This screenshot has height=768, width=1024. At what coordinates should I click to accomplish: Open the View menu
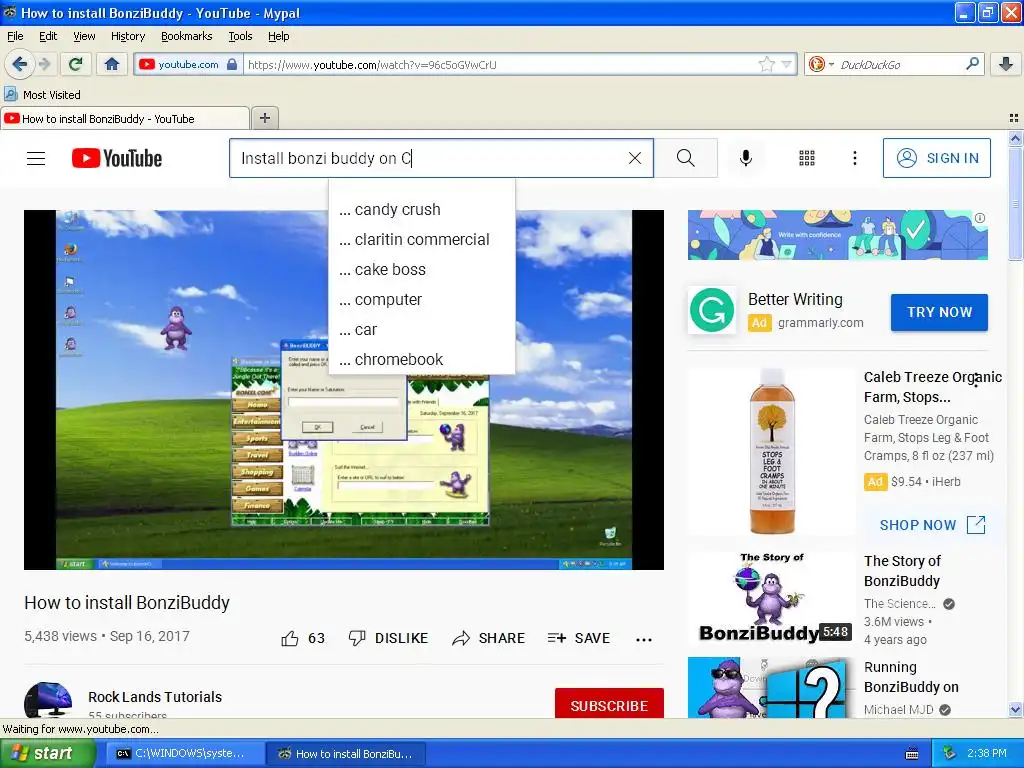point(84,36)
